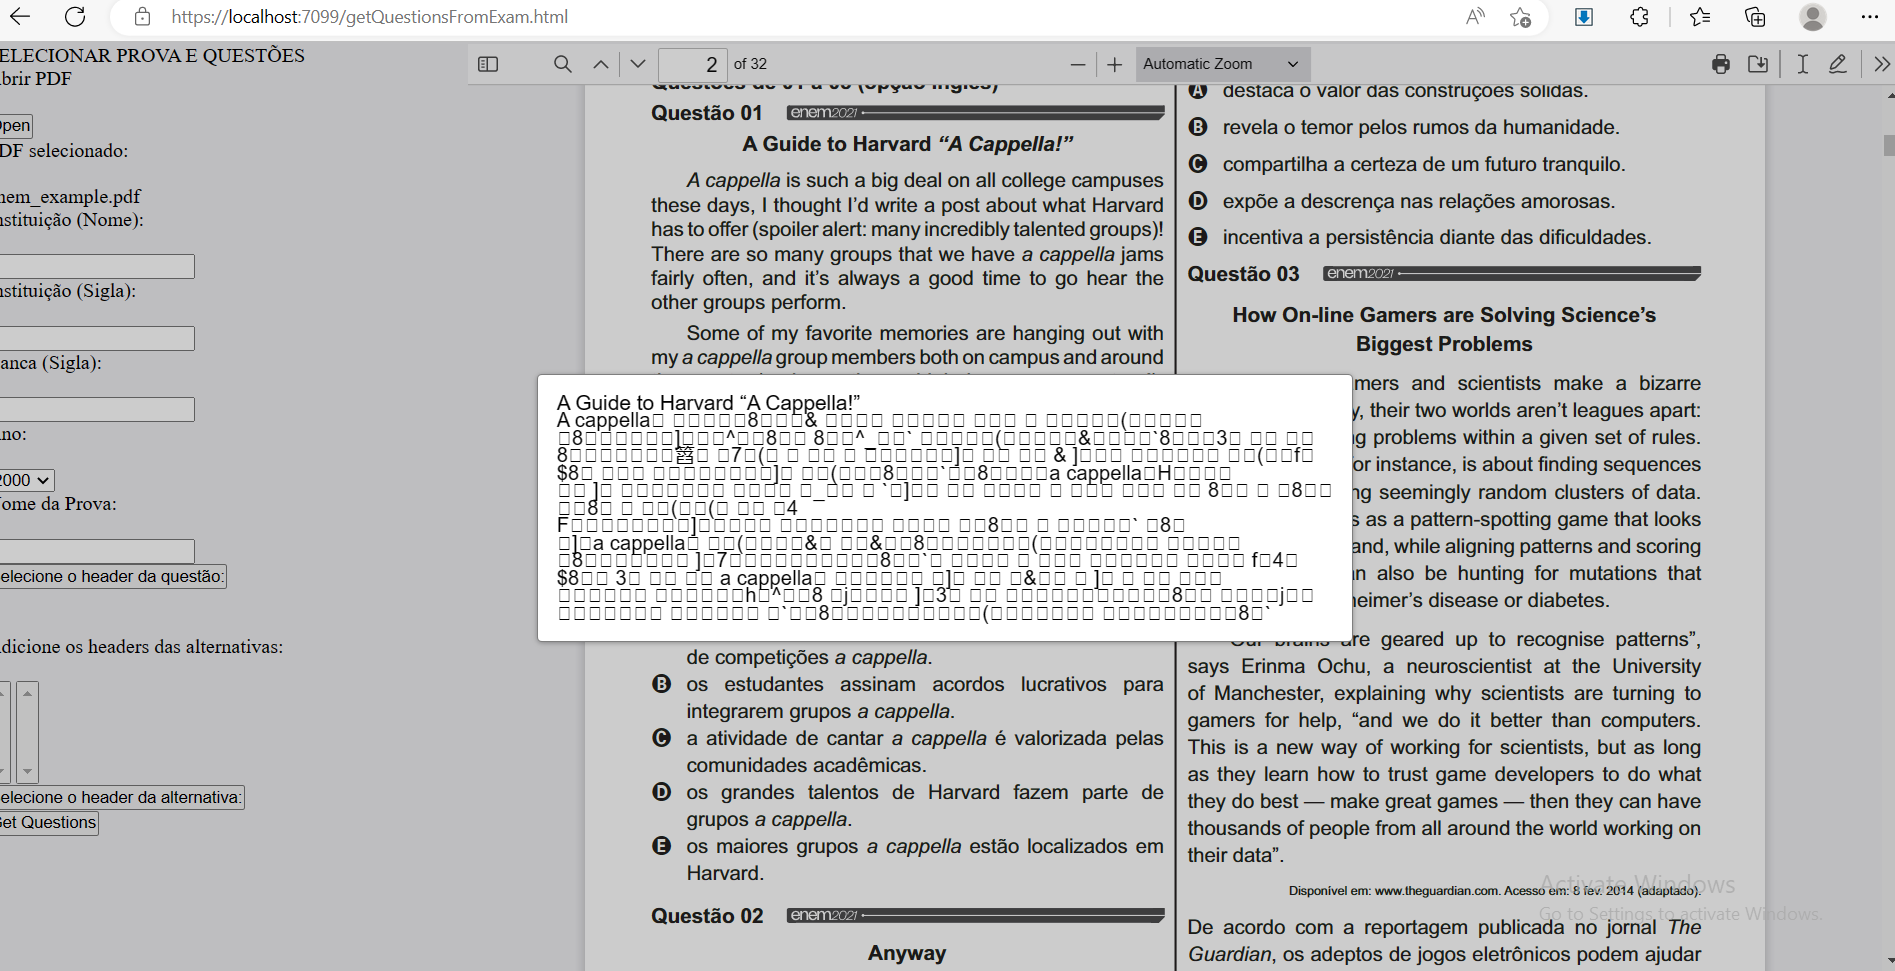Select the PDF text tool

point(1802,64)
